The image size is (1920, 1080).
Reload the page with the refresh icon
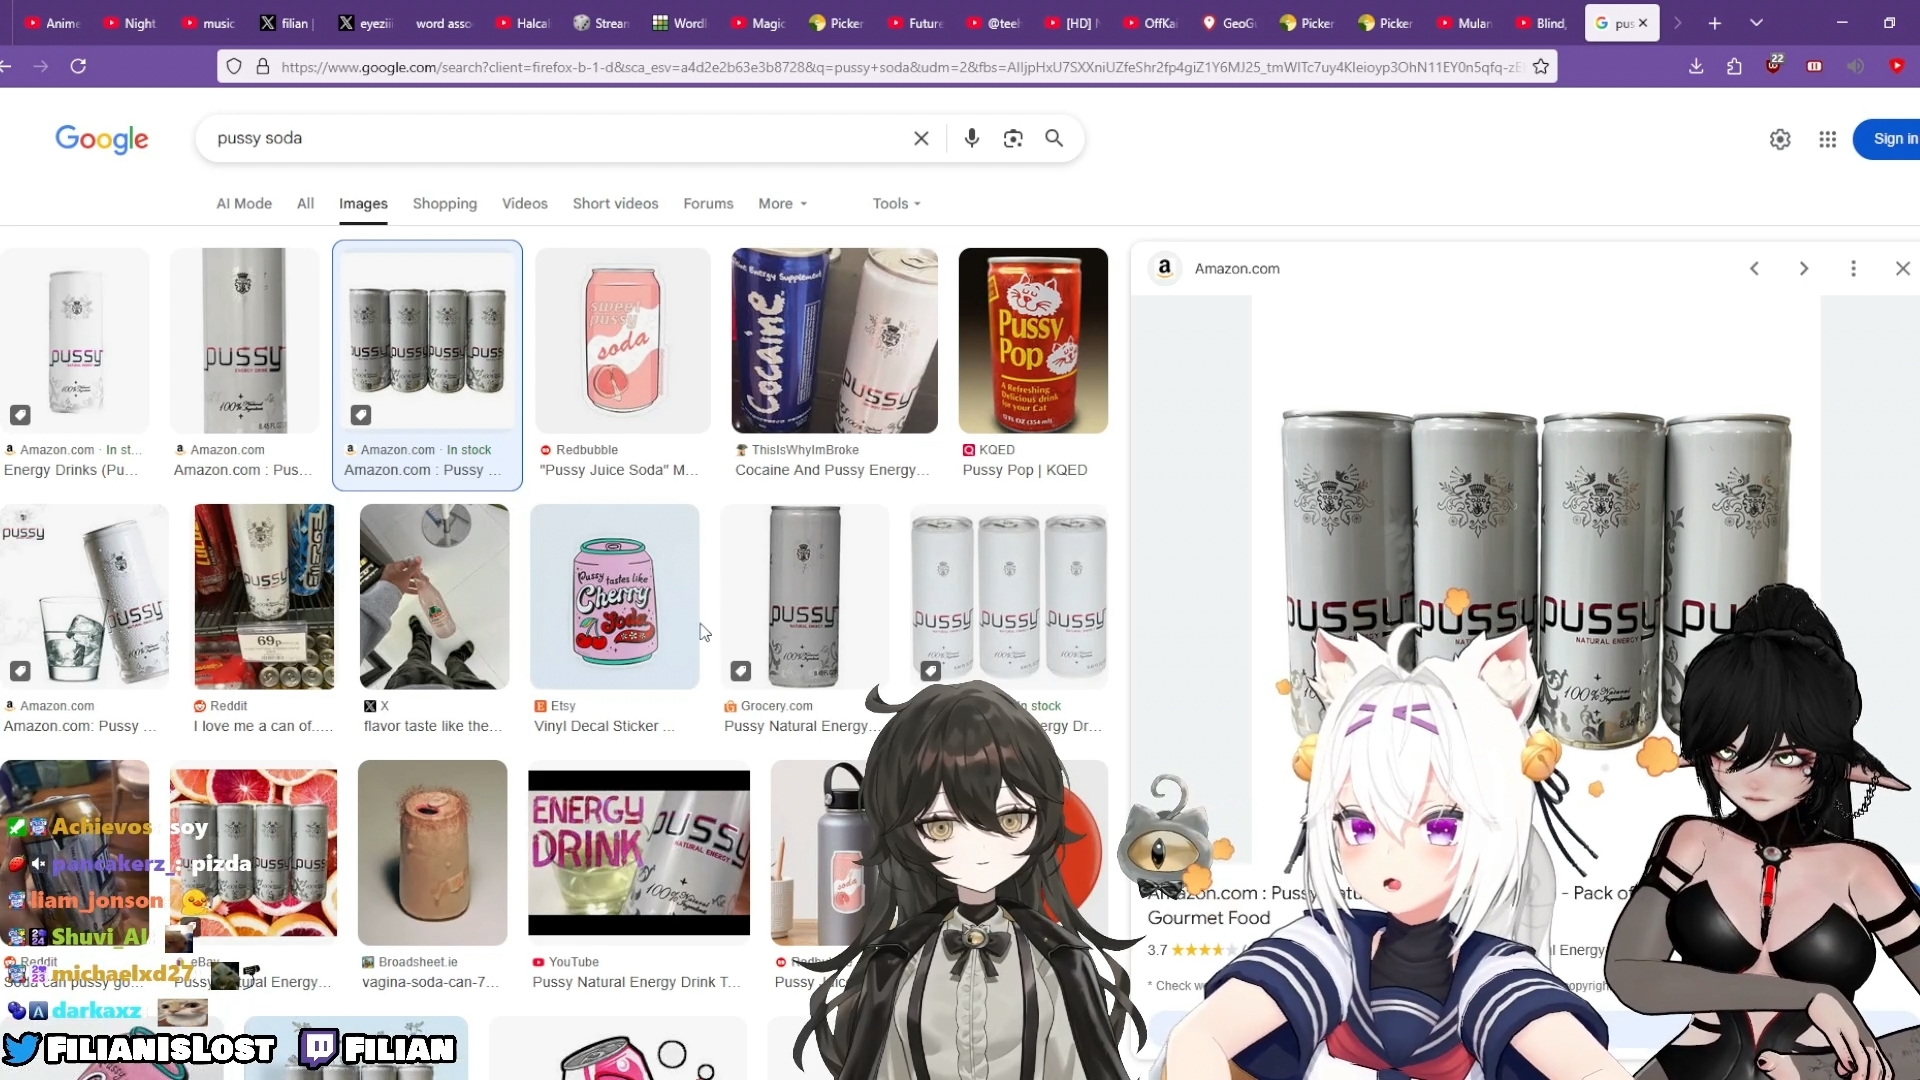tap(78, 66)
